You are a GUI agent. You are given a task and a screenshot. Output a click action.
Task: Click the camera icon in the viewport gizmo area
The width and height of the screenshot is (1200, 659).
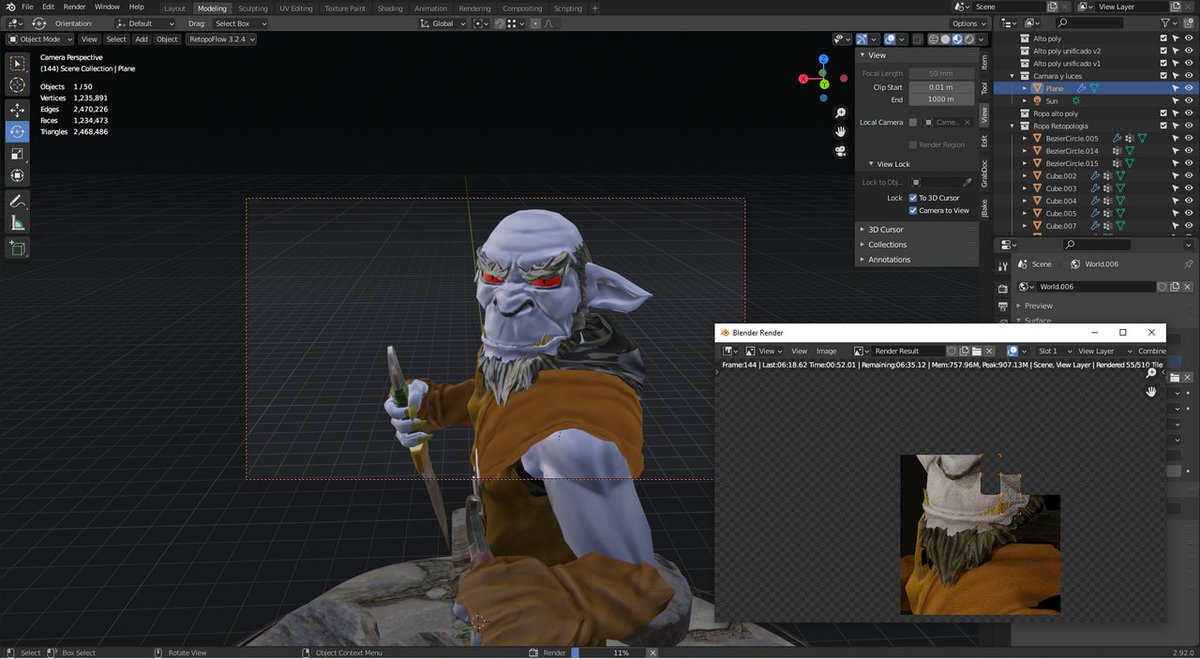tap(841, 151)
